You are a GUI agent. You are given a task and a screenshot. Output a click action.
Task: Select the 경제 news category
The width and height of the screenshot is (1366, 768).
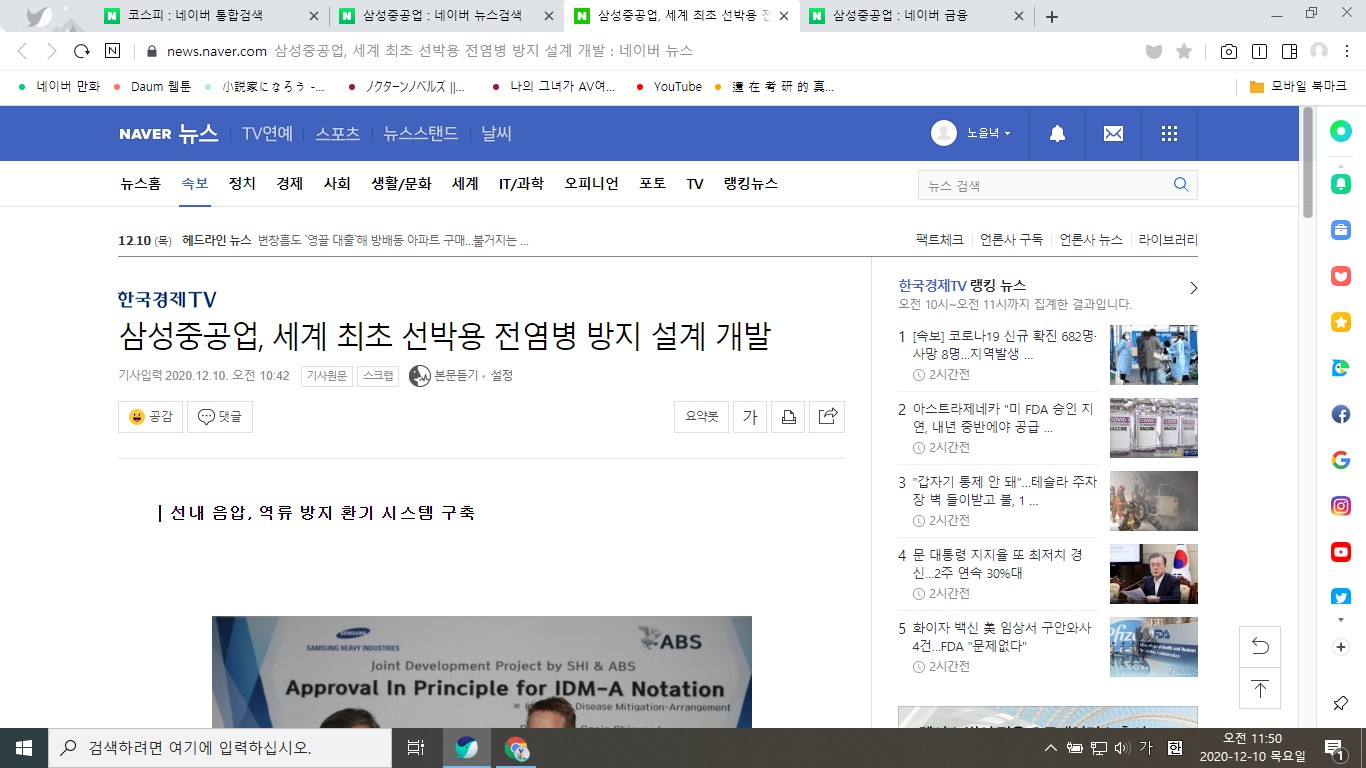coord(289,184)
